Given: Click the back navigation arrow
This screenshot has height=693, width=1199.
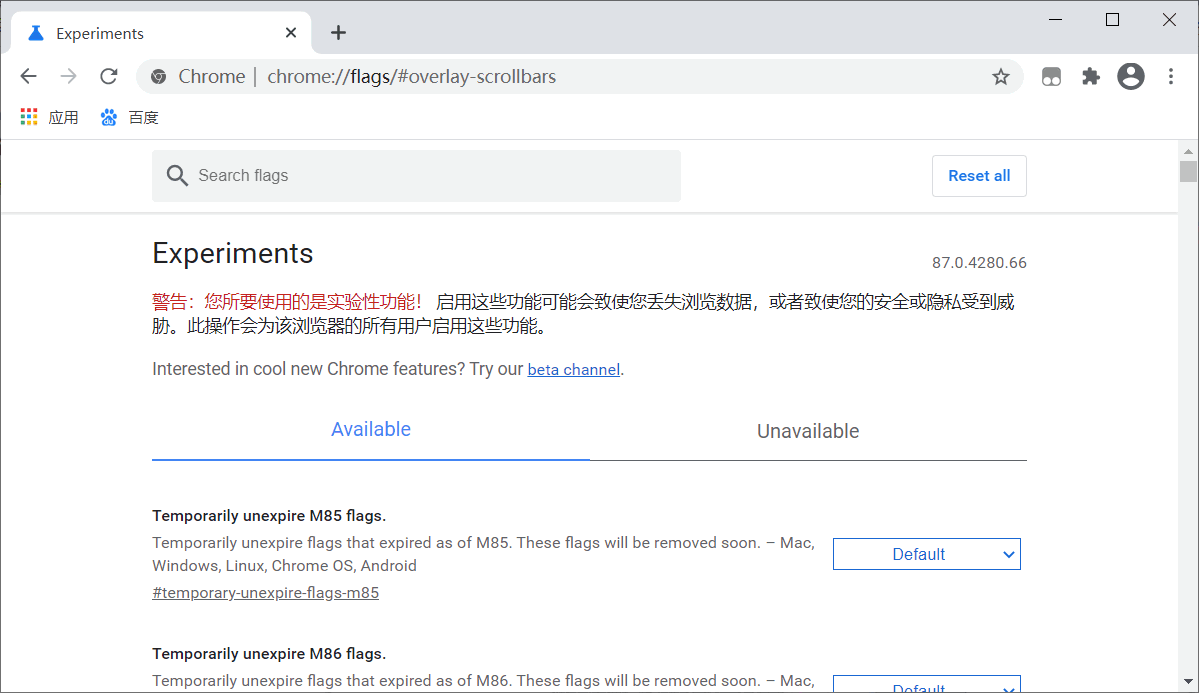Looking at the screenshot, I should tap(28, 76).
